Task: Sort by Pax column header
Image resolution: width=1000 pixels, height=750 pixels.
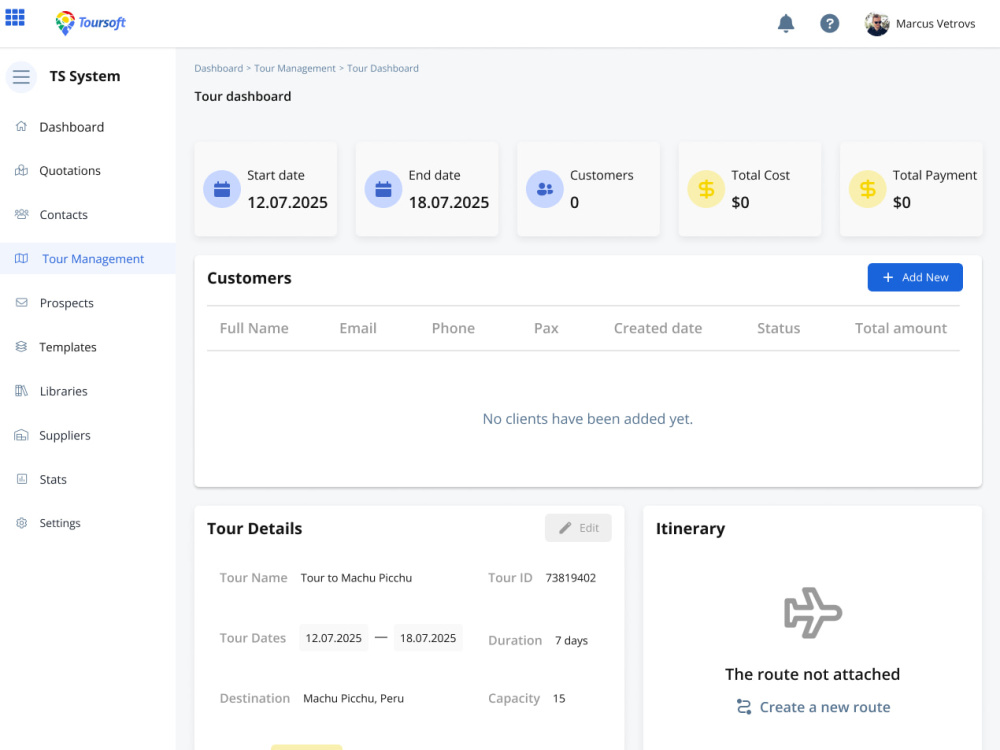Action: tap(546, 328)
